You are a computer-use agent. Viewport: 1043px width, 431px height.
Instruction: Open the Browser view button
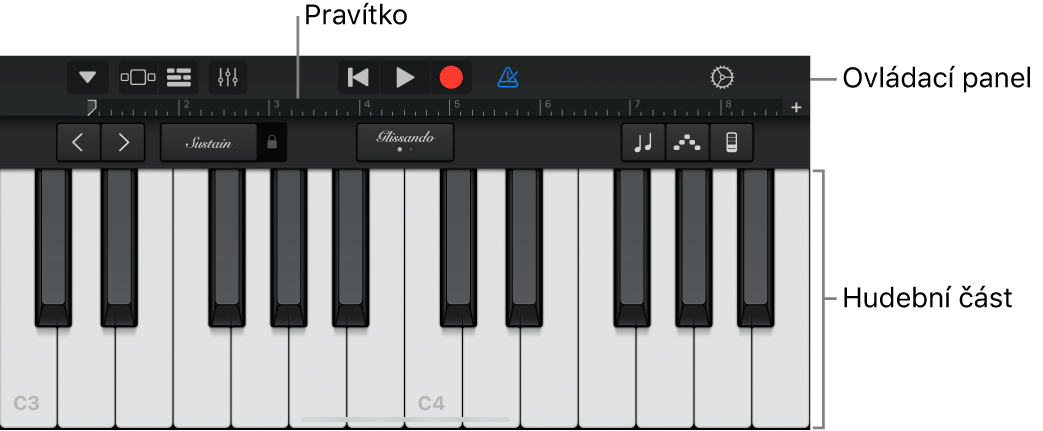click(138, 78)
